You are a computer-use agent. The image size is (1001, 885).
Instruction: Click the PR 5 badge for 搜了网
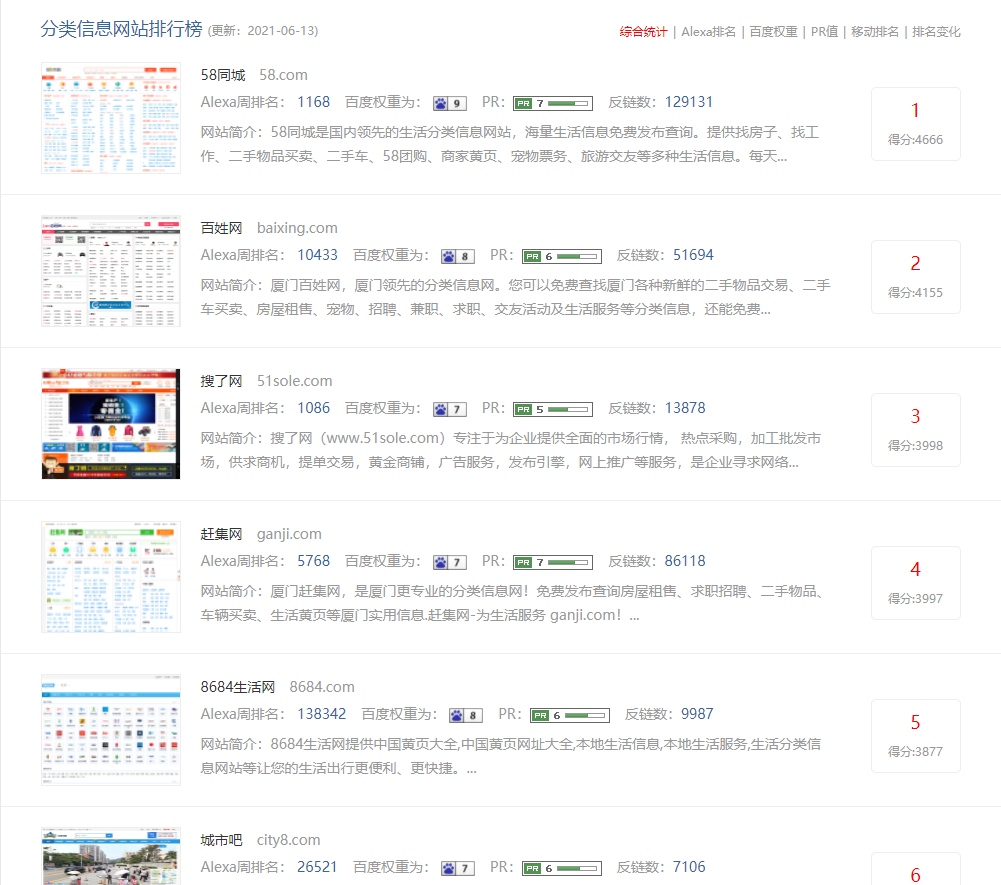click(553, 409)
